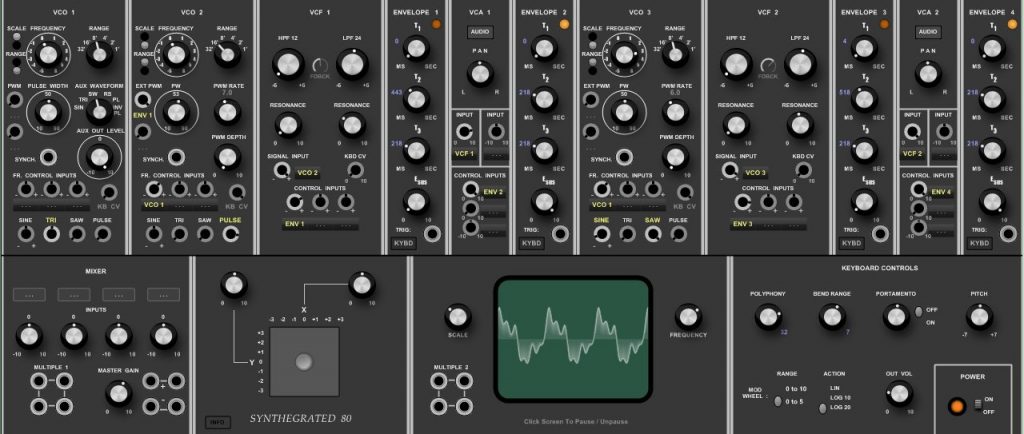Open VCF 2 signal input VCO 3 selector

(755, 173)
